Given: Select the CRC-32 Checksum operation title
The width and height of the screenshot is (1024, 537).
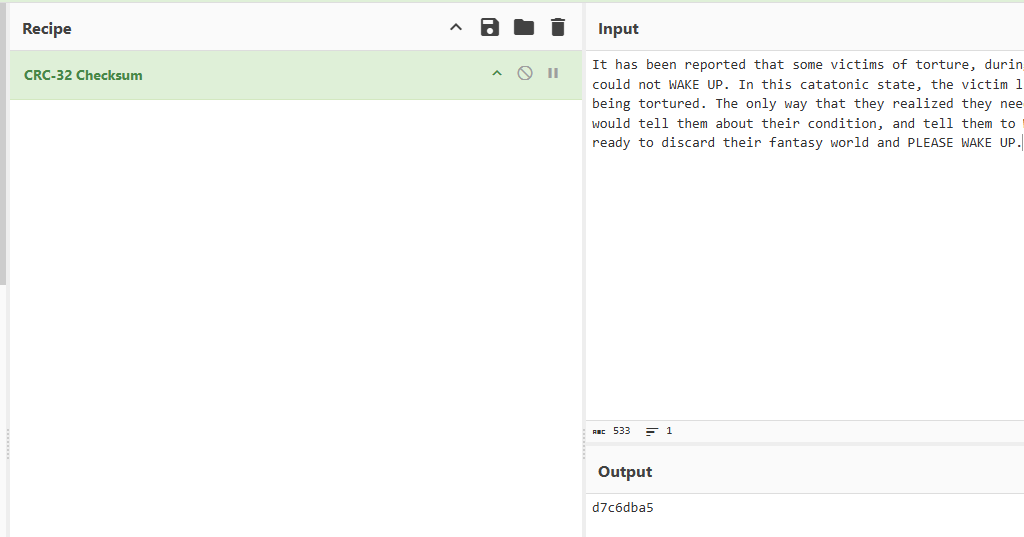Looking at the screenshot, I should [83, 75].
